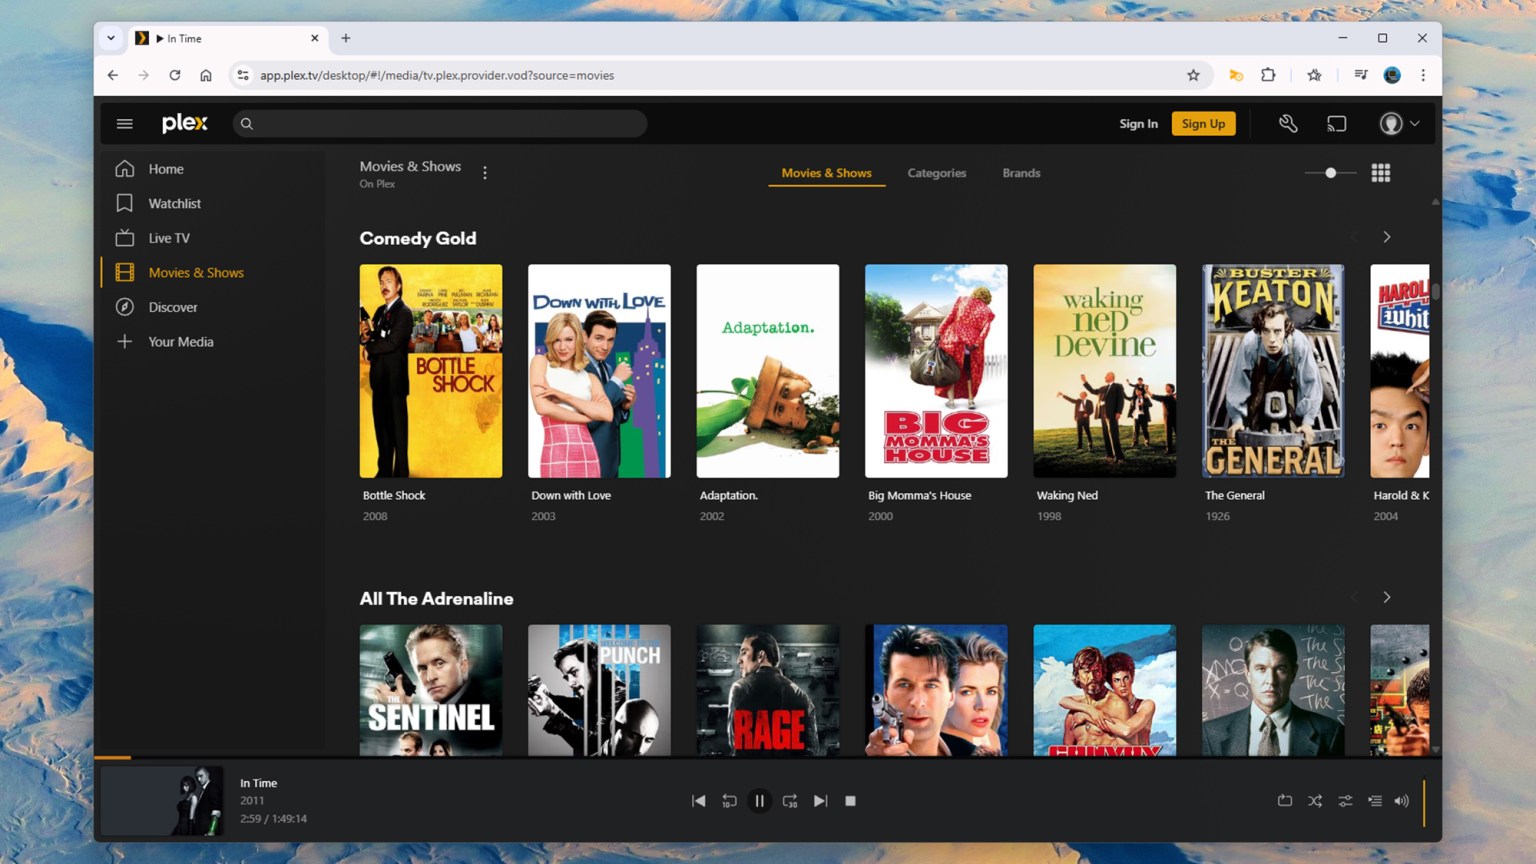Click the Sign Up button
Image resolution: width=1536 pixels, height=864 pixels.
[1203, 123]
